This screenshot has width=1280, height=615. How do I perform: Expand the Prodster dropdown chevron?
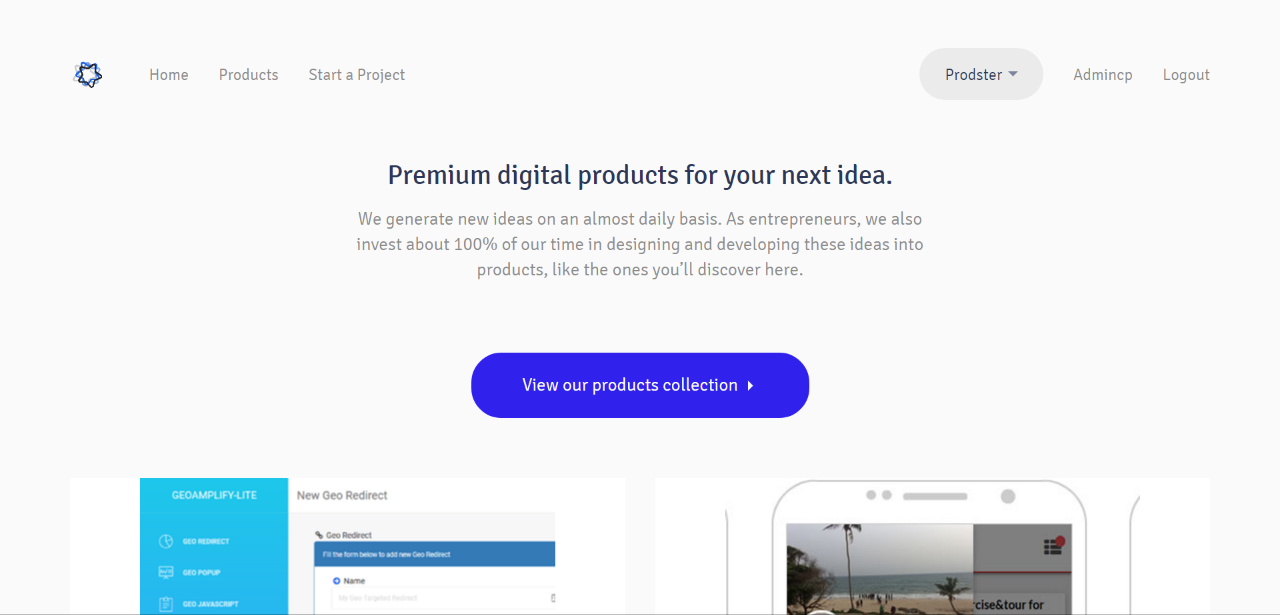(x=1013, y=74)
